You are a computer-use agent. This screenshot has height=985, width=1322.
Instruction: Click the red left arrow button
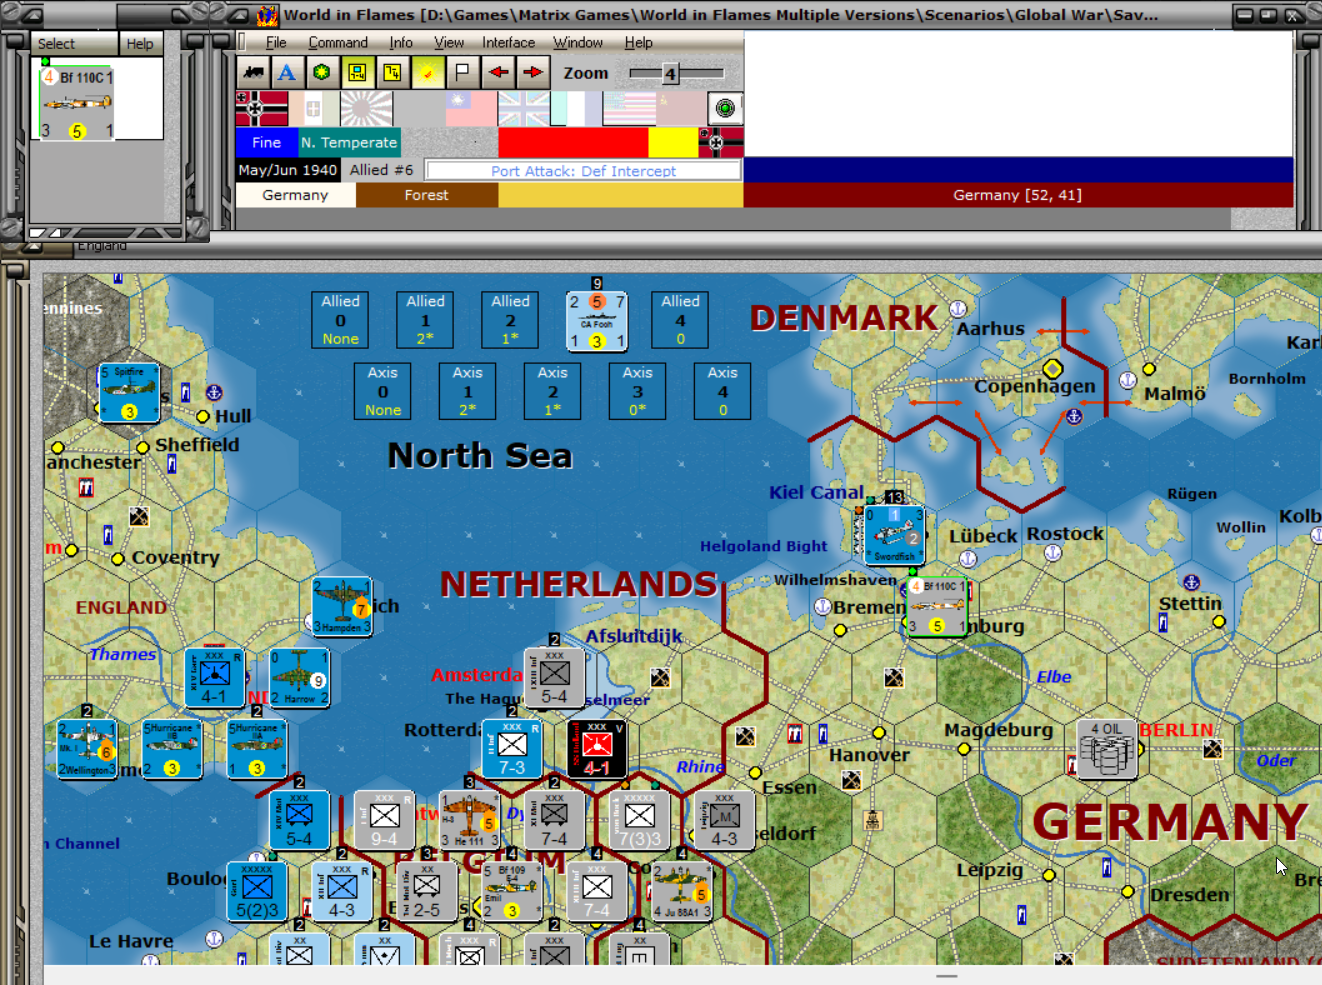click(497, 72)
